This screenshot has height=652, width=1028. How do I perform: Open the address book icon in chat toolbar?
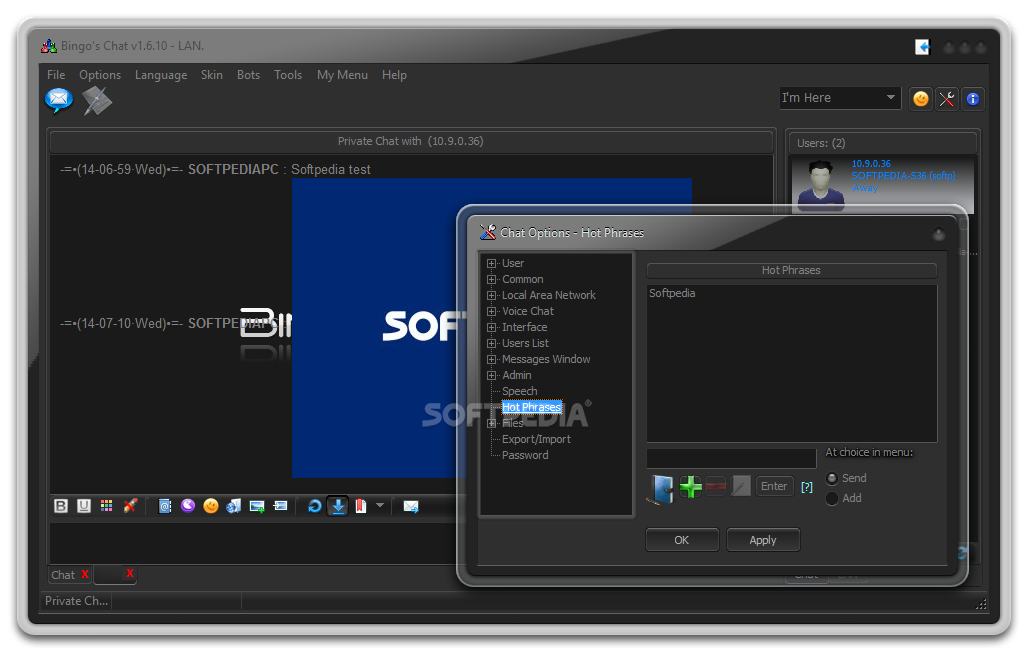pos(165,506)
